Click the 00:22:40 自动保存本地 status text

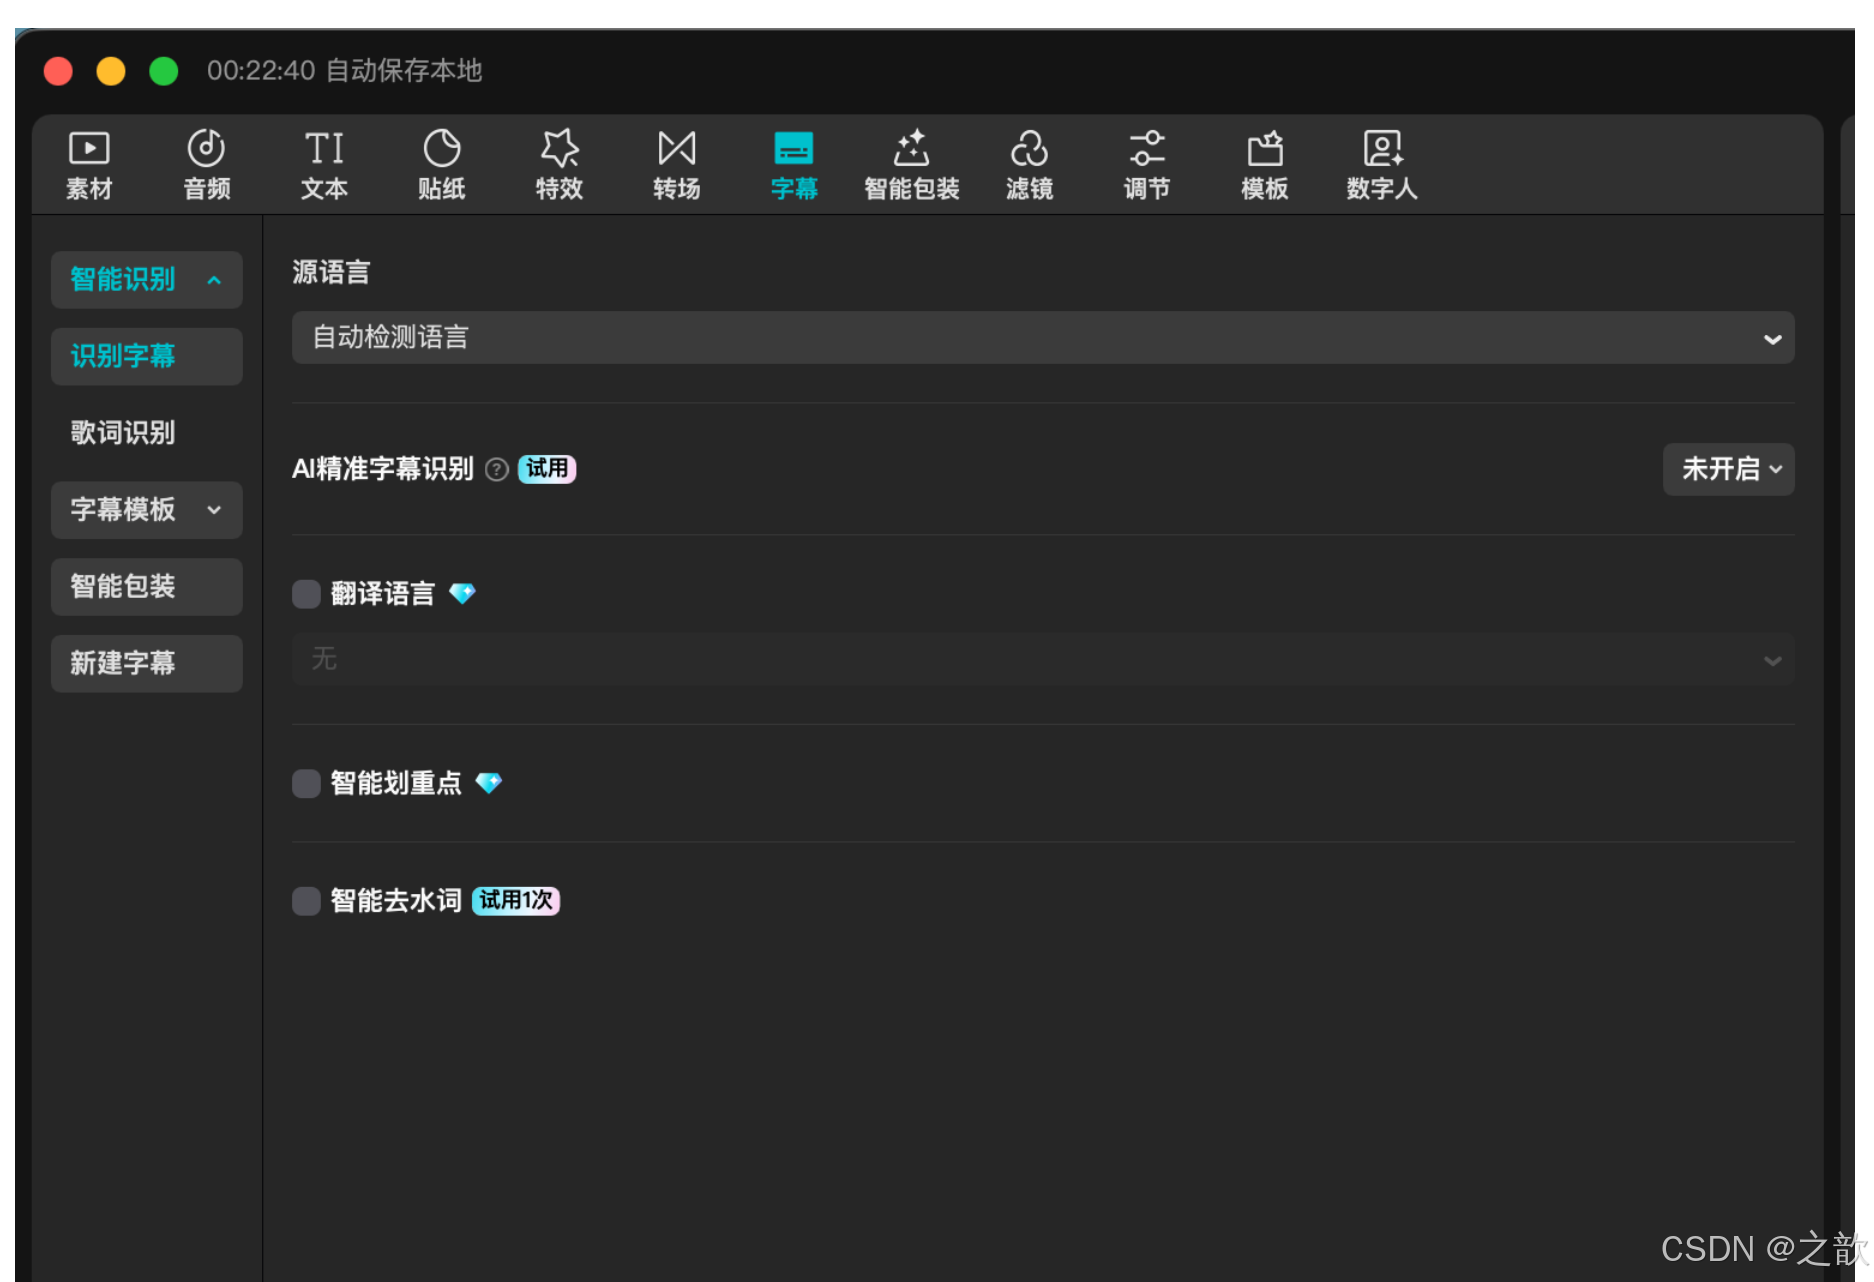pos(344,70)
